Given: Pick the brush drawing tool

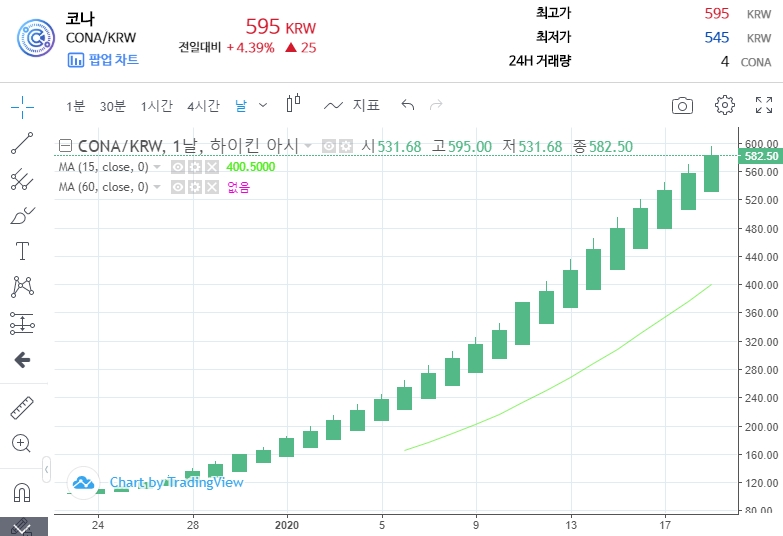Looking at the screenshot, I should (x=22, y=215).
